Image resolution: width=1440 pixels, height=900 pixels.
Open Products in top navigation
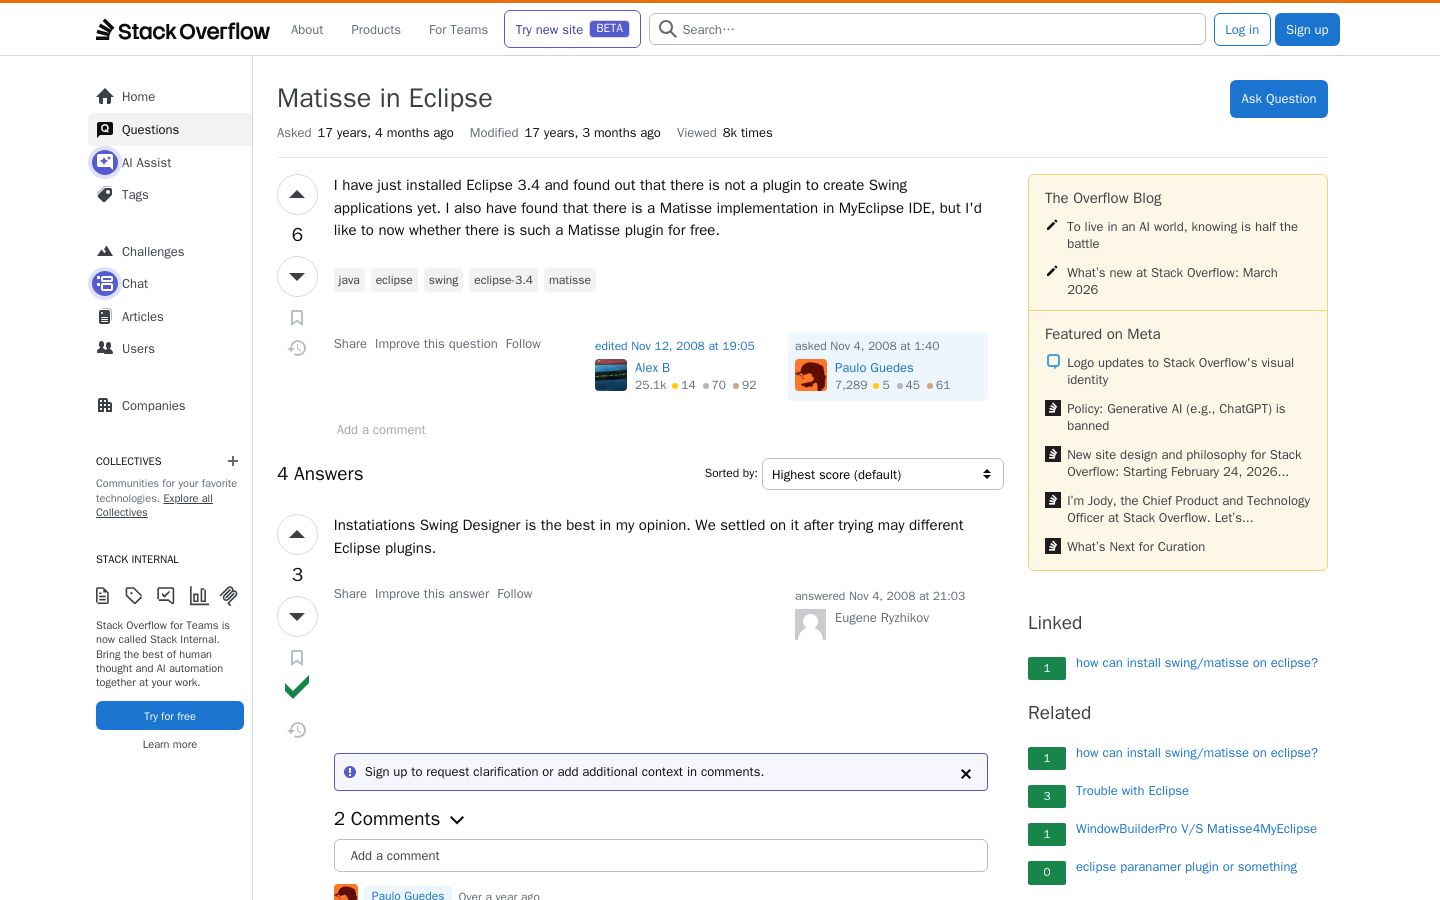376,30
